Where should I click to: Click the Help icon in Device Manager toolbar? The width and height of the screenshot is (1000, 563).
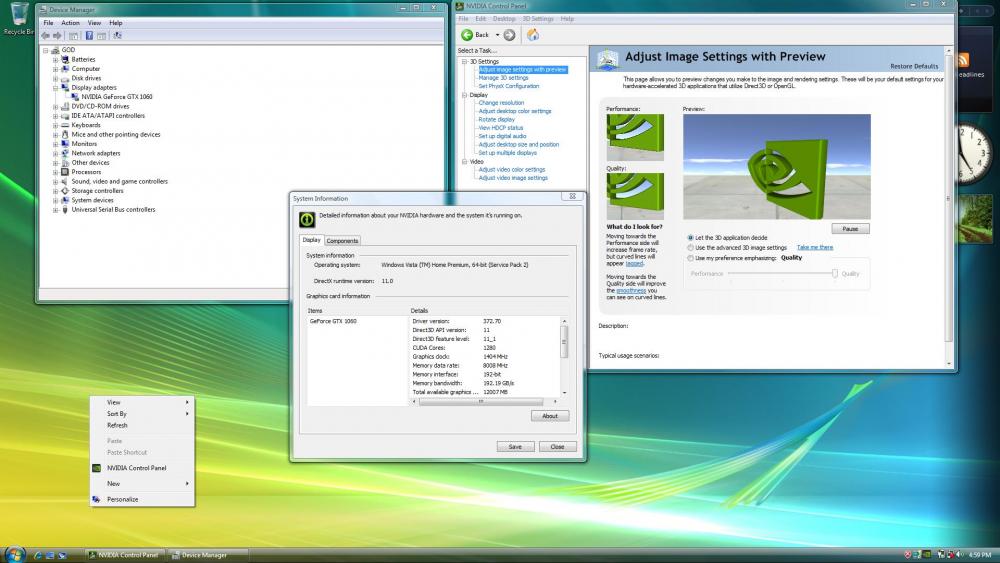89,36
